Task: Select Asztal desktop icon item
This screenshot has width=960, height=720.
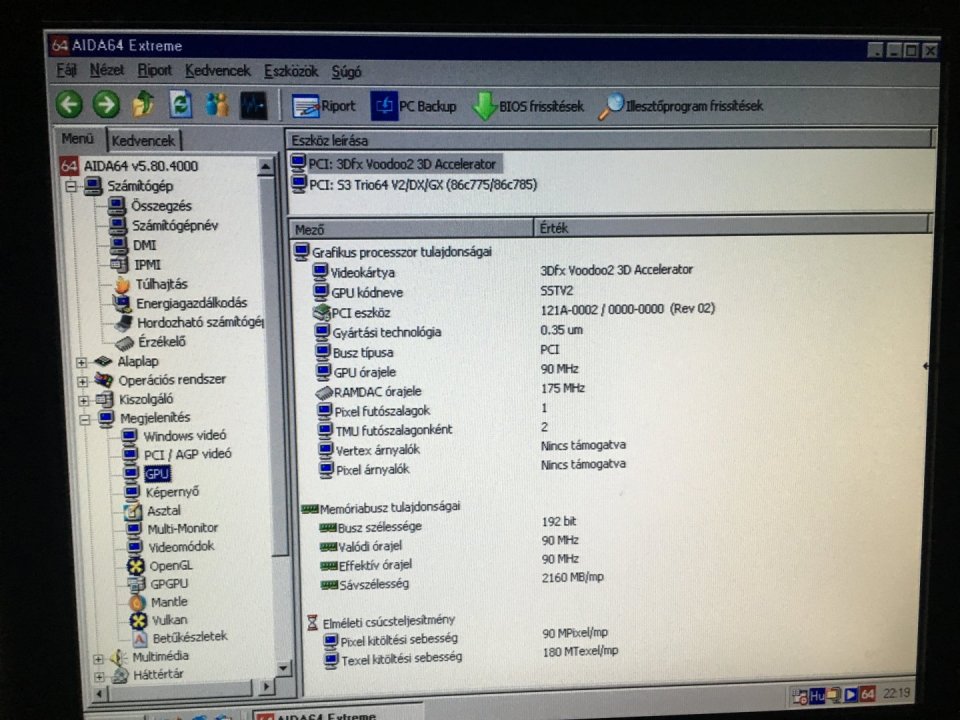Action: coord(153,510)
